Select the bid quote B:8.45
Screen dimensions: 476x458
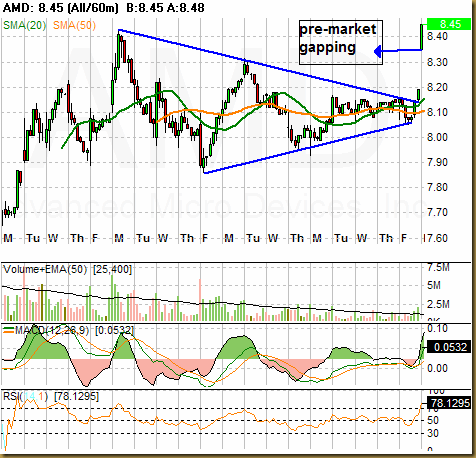tap(145, 8)
